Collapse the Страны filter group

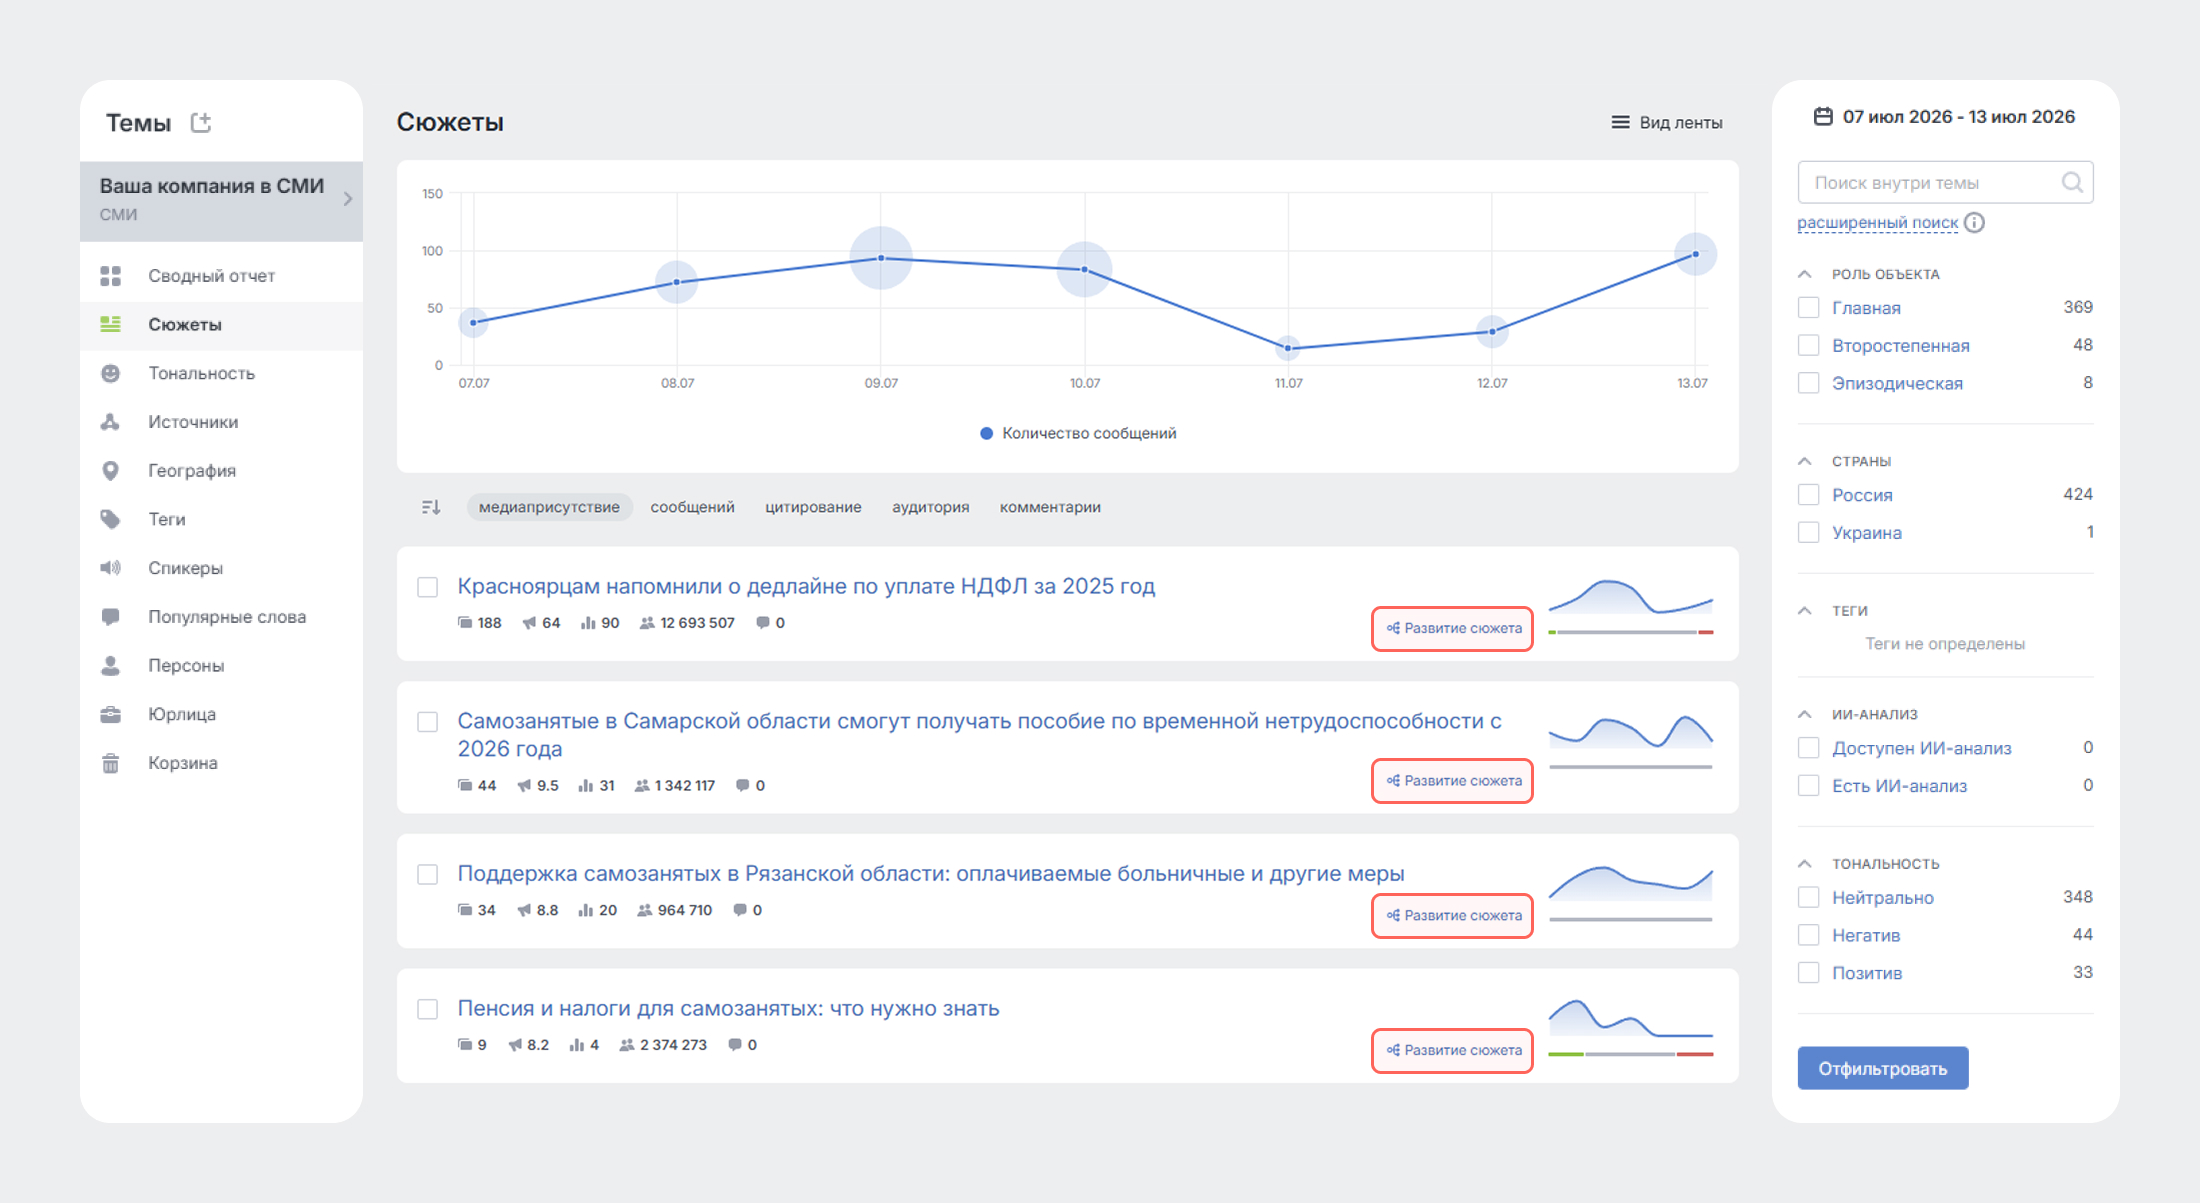[x=1805, y=461]
